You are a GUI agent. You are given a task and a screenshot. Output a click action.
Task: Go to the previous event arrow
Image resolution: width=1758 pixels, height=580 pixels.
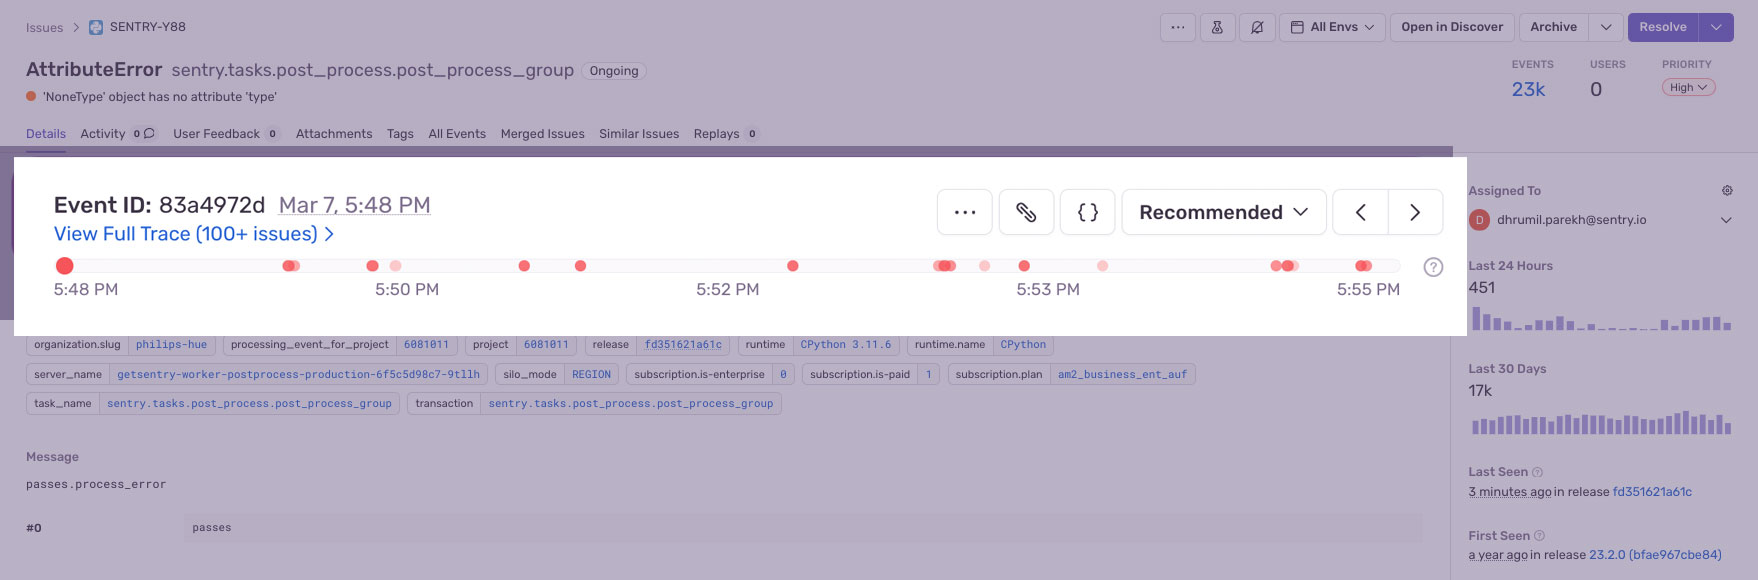[1360, 212]
